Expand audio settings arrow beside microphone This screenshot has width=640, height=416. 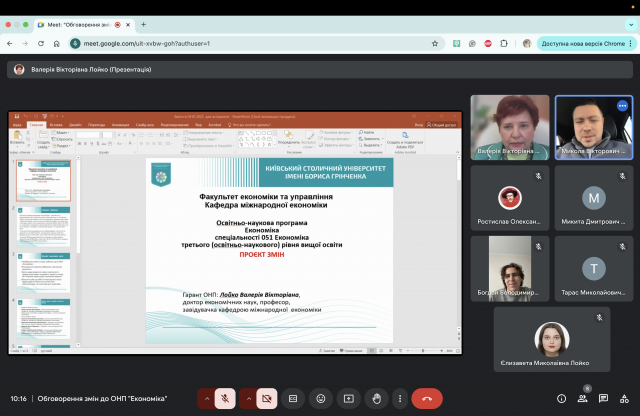point(207,398)
